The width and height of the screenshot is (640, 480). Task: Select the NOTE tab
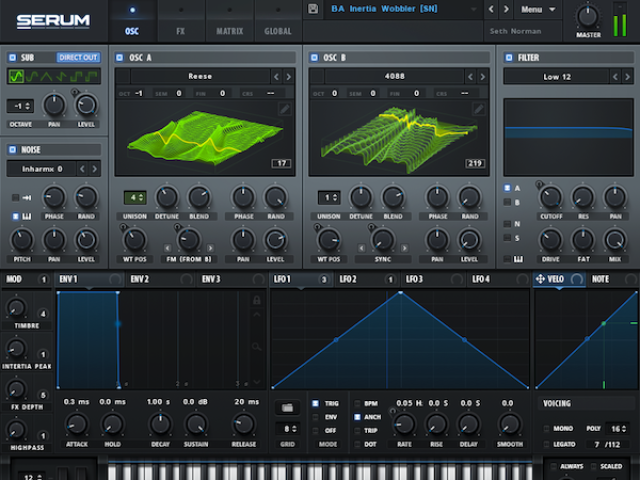click(x=613, y=279)
